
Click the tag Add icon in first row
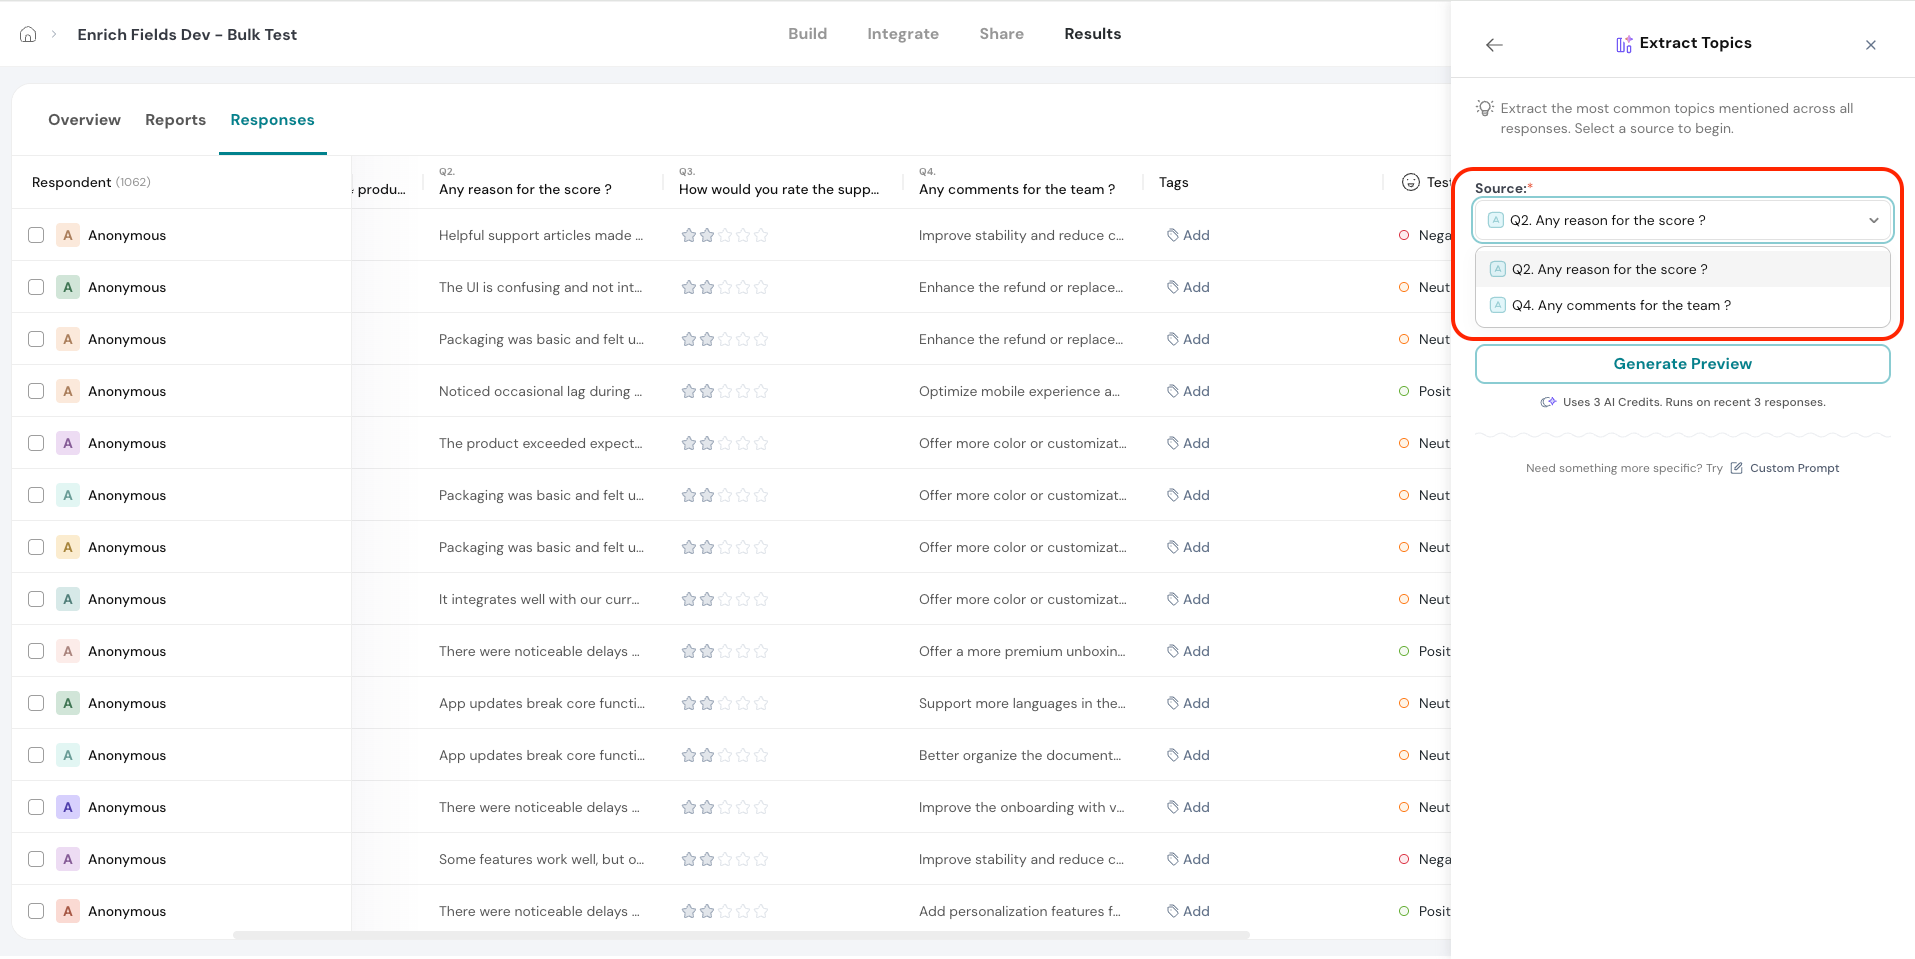[x=1172, y=235]
